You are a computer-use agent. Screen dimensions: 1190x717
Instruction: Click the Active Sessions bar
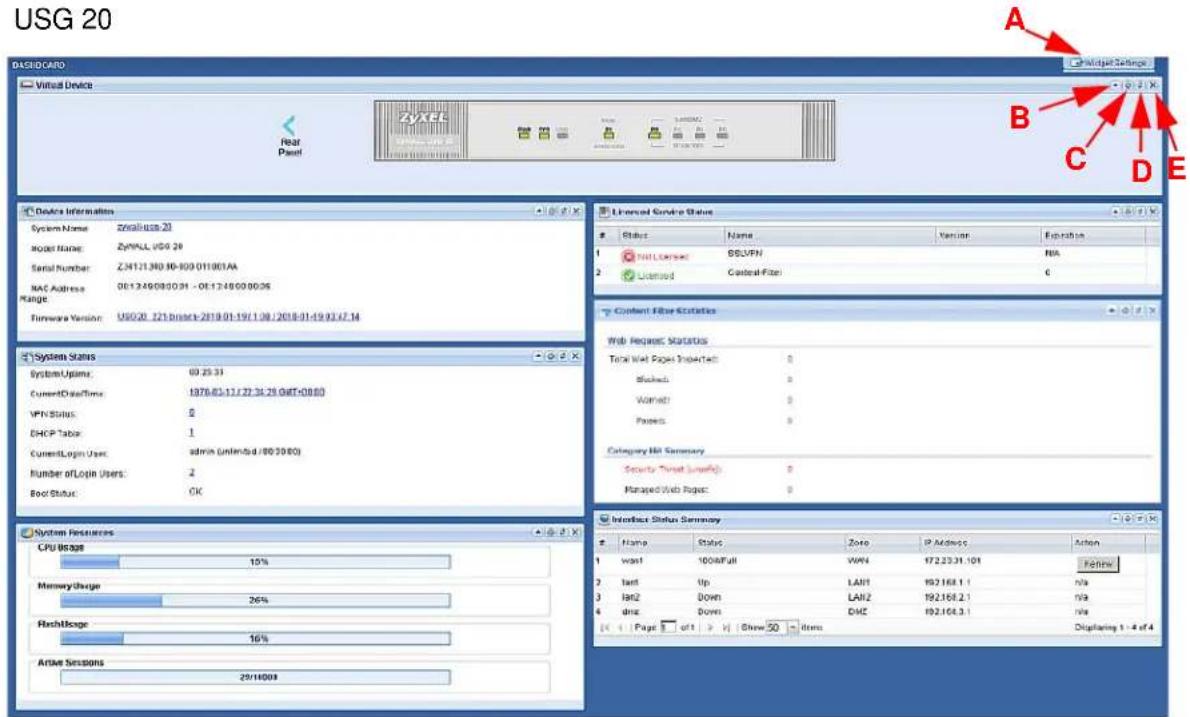click(256, 677)
